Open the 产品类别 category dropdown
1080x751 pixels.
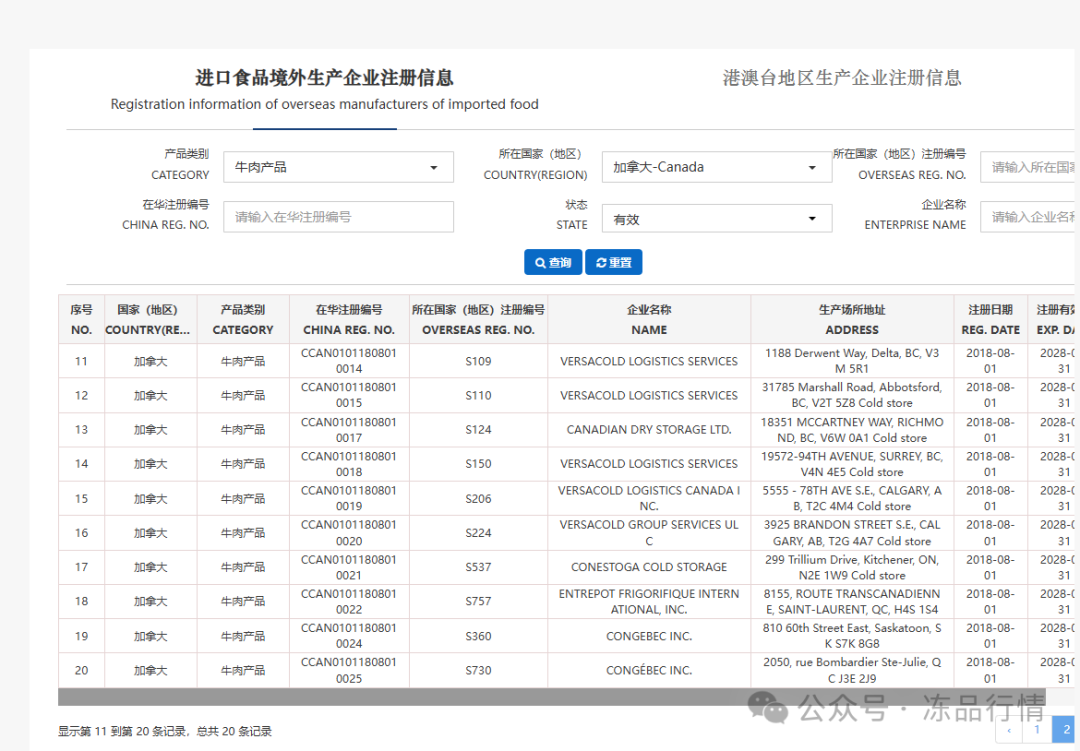(x=338, y=167)
